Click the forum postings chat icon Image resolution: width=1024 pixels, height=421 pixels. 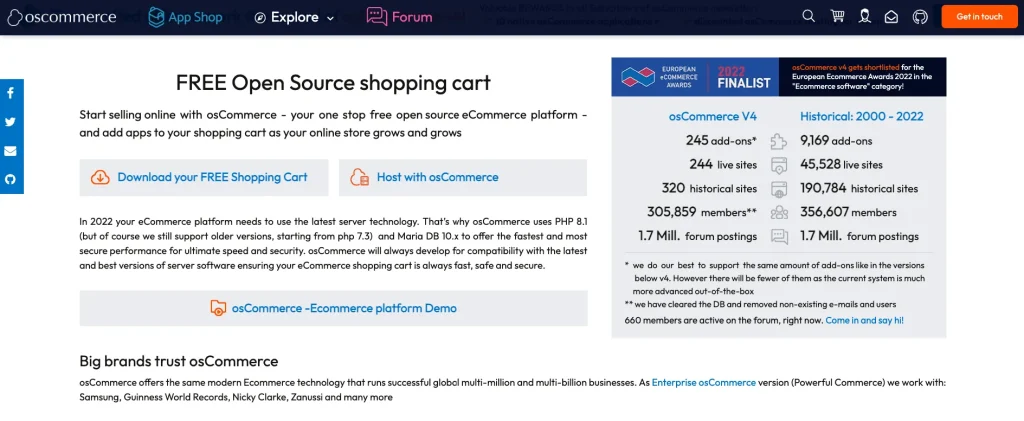[778, 236]
